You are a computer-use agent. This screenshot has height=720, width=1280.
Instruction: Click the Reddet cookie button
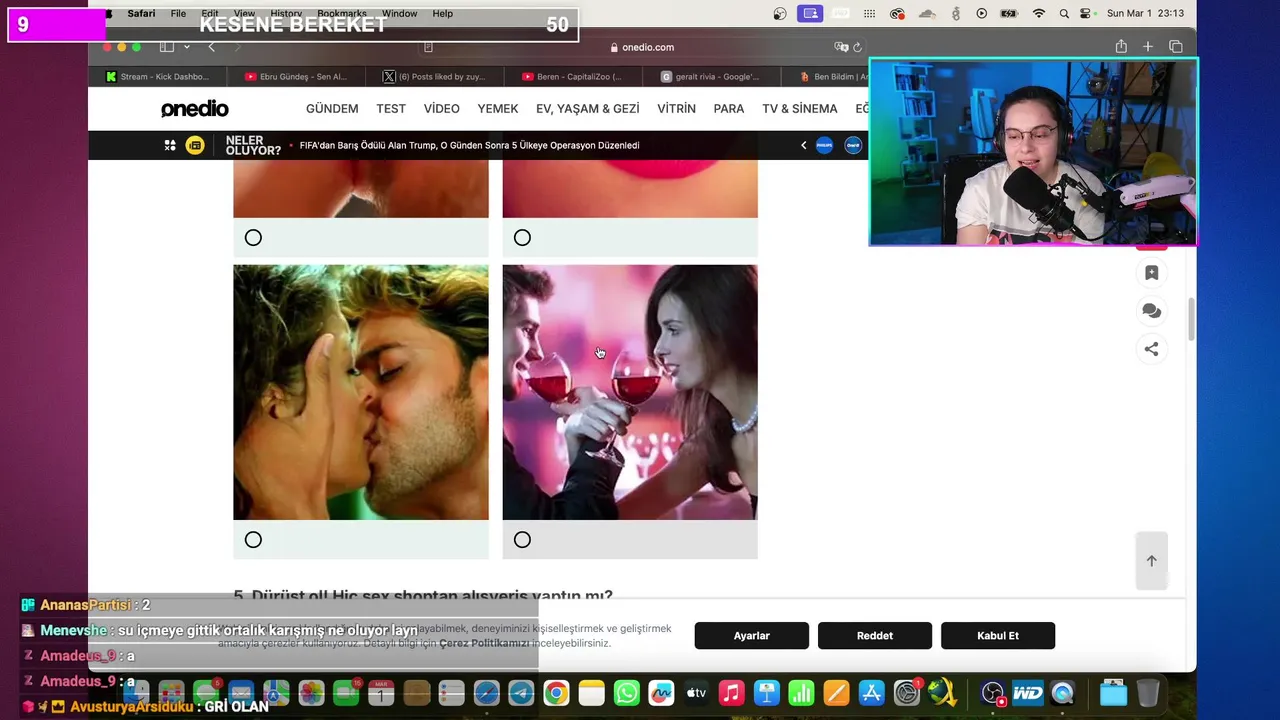pyautogui.click(x=875, y=636)
